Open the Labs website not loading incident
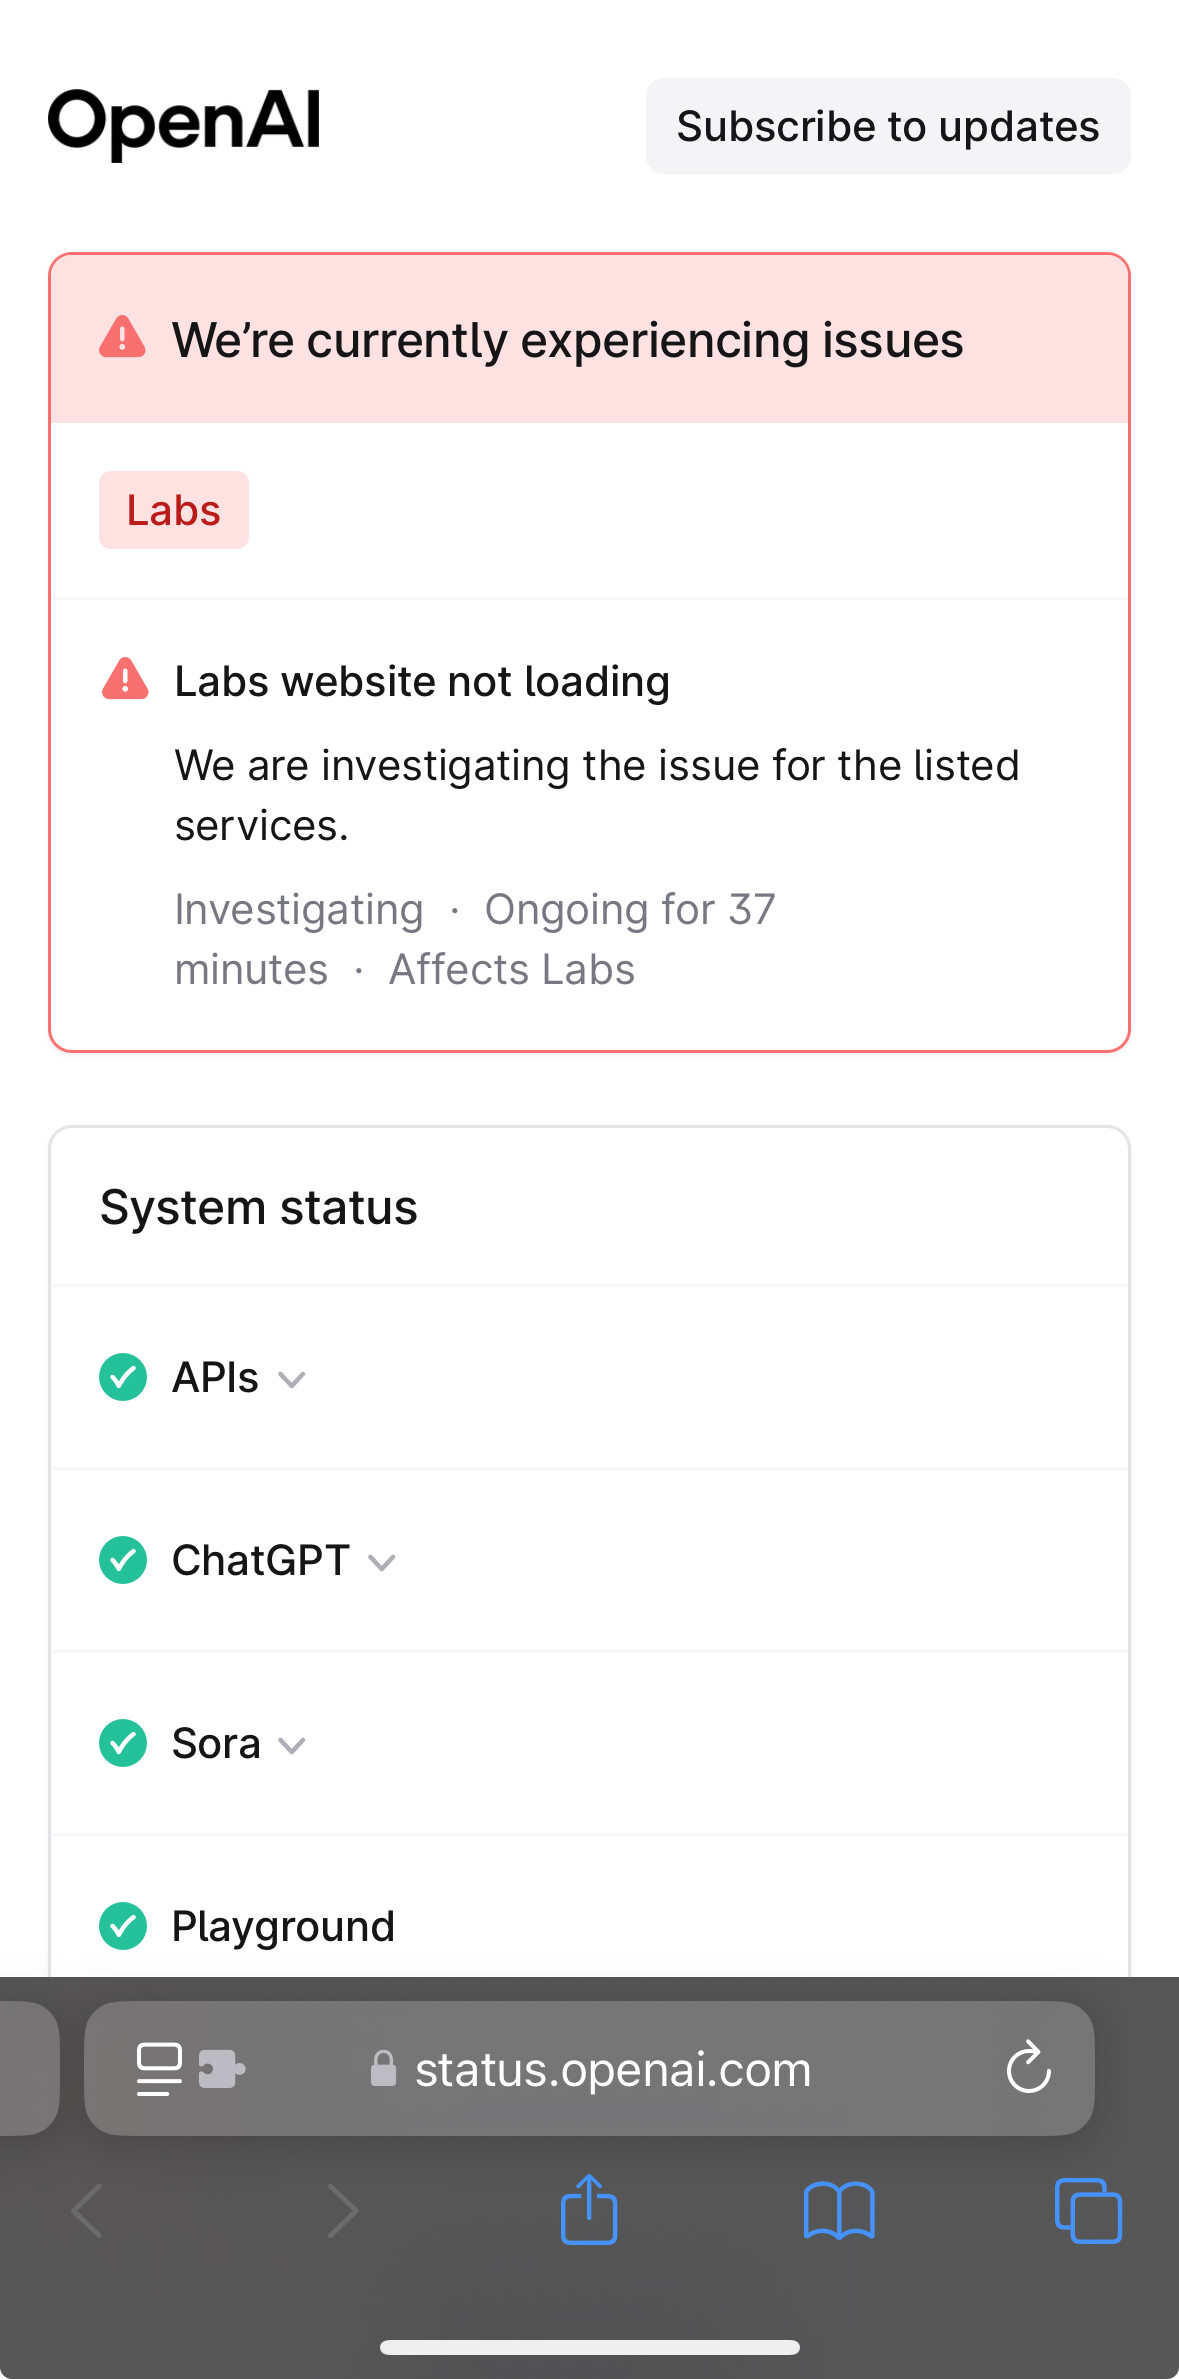 (x=422, y=681)
